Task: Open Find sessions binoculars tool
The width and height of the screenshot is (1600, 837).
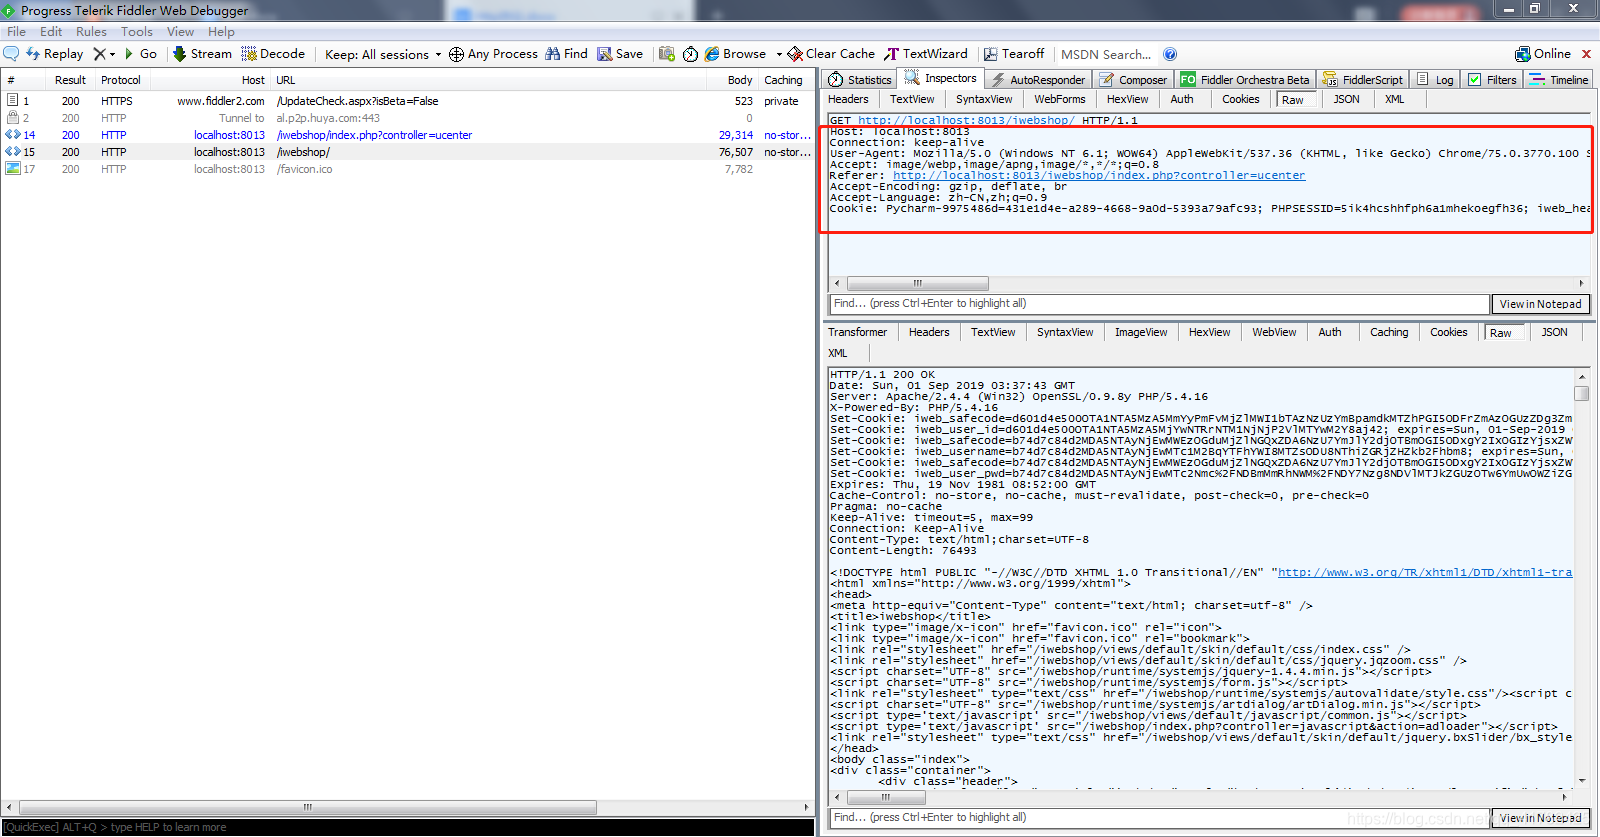Action: pos(566,54)
